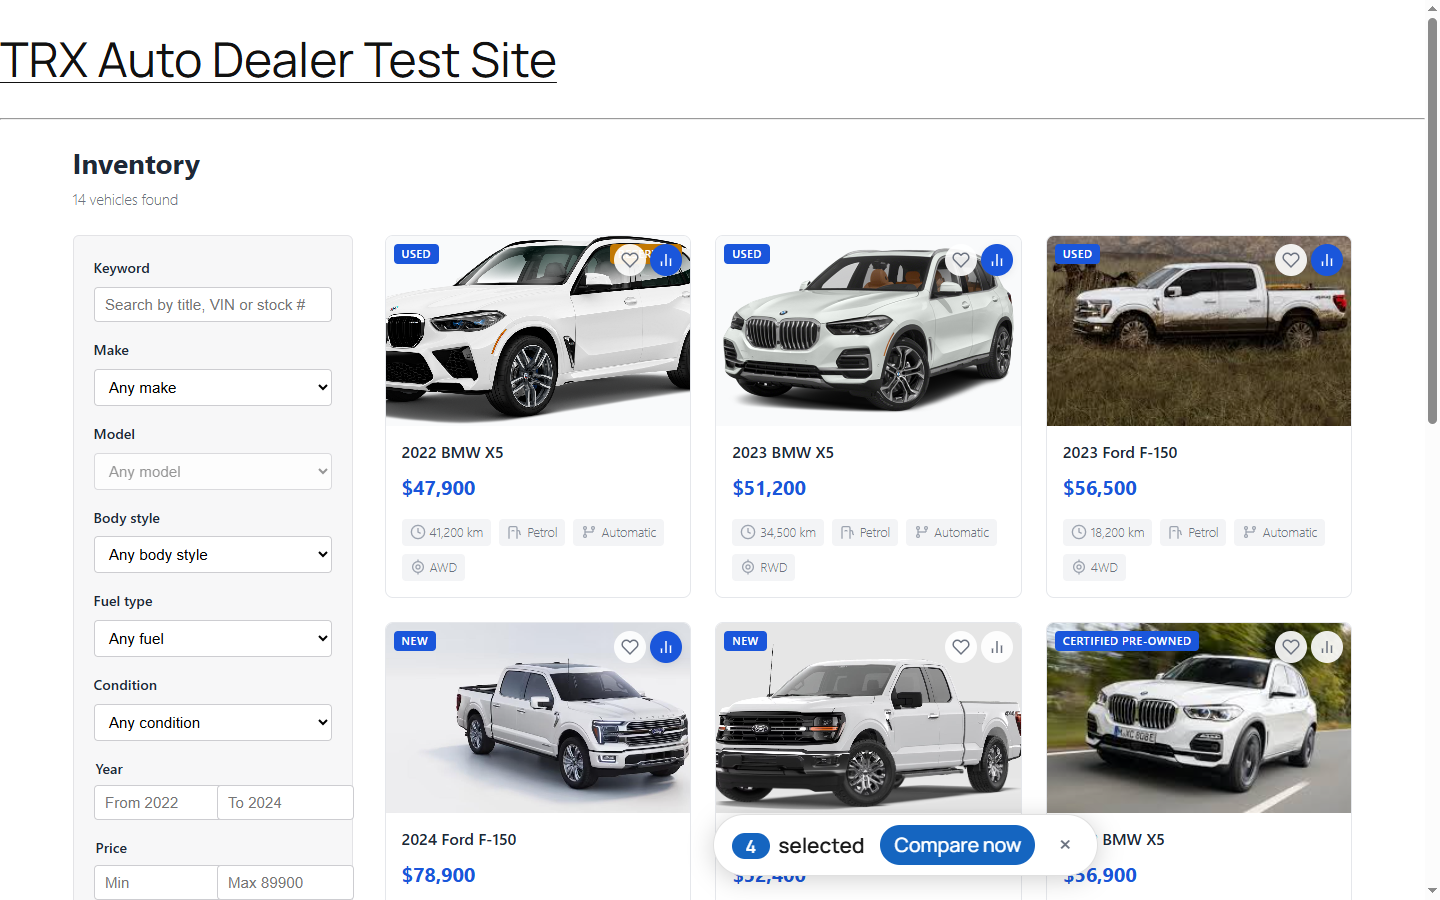Add second NEW Ford truck to compare
Screen dimensions: 1440x900
(997, 647)
